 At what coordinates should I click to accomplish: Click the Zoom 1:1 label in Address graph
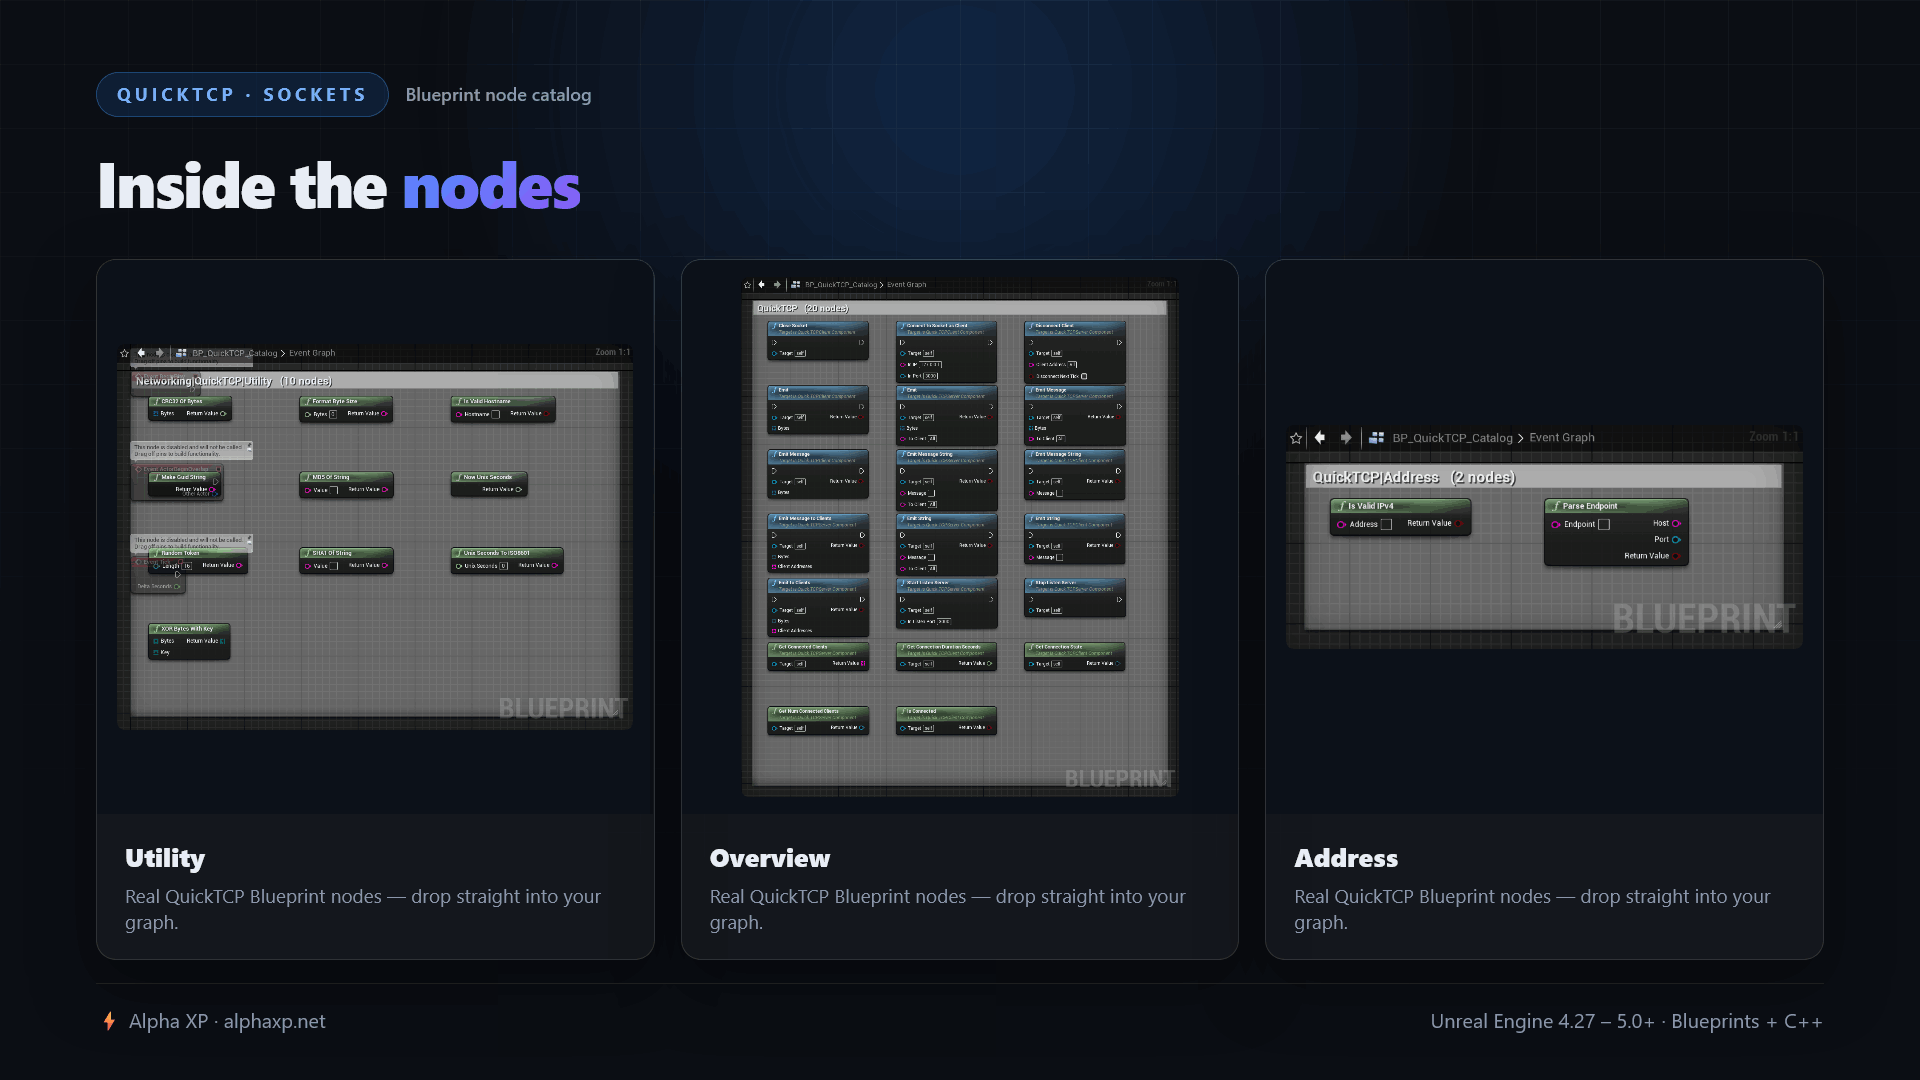click(x=1773, y=437)
